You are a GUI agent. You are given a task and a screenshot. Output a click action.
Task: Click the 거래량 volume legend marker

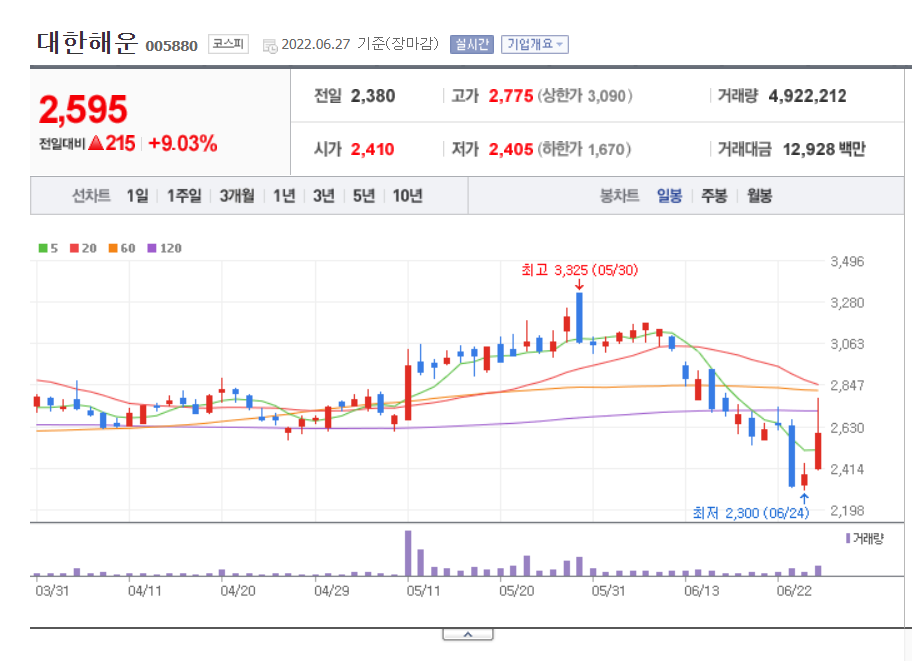(848, 538)
